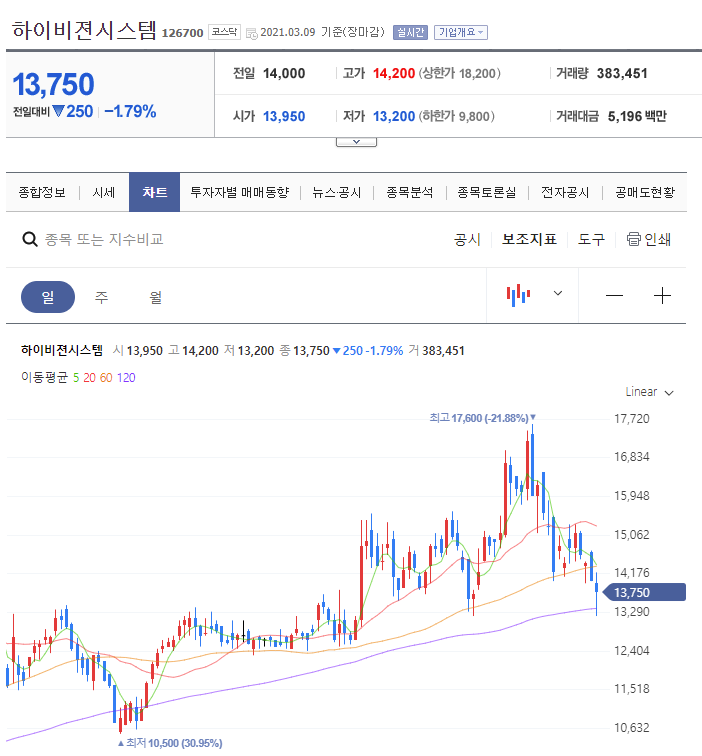Toggle the 5-day moving average color label
This screenshot has width=702, height=756.
pyautogui.click(x=76, y=378)
